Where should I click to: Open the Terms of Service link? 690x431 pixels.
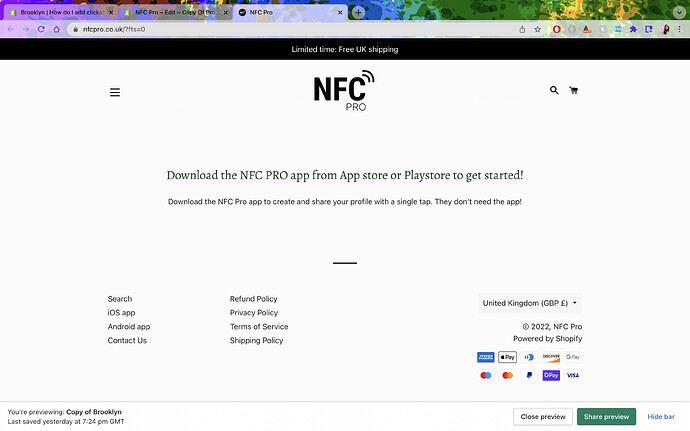click(259, 327)
